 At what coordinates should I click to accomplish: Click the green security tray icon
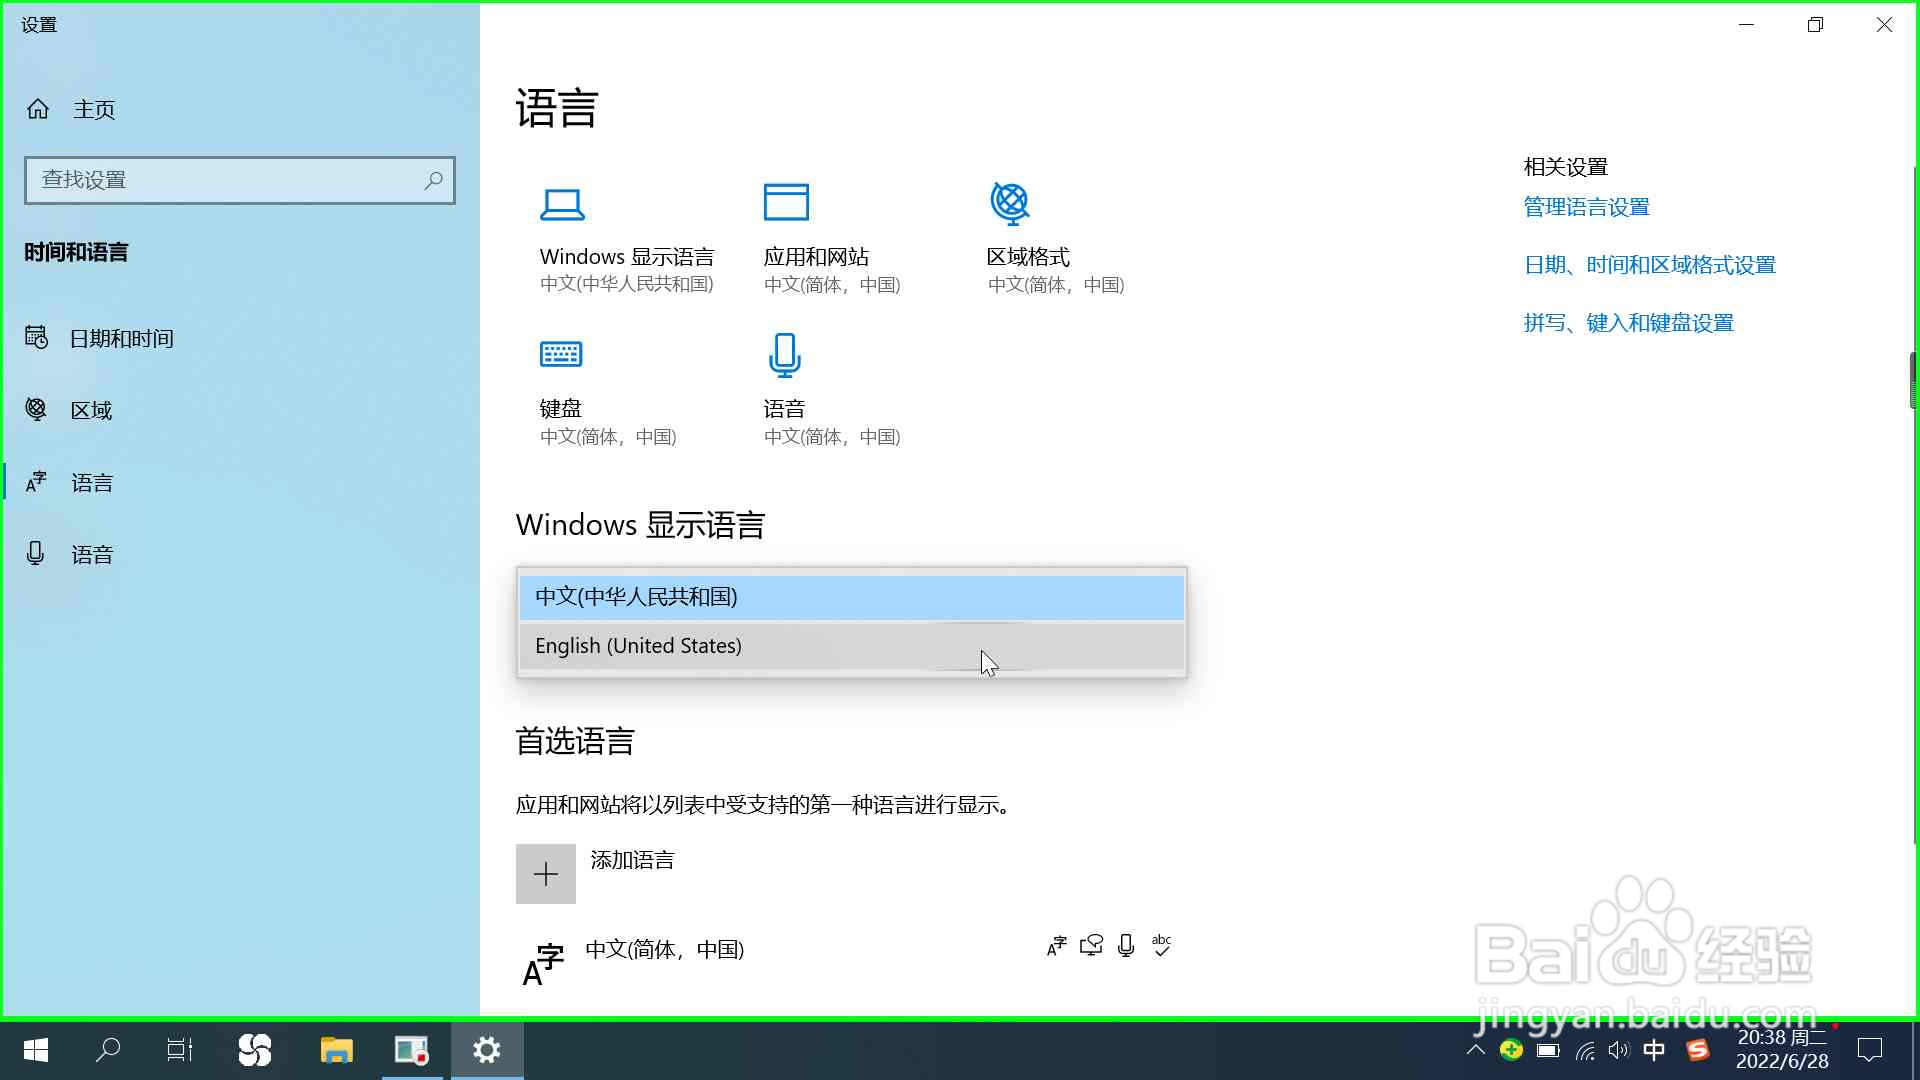[x=1511, y=1050]
